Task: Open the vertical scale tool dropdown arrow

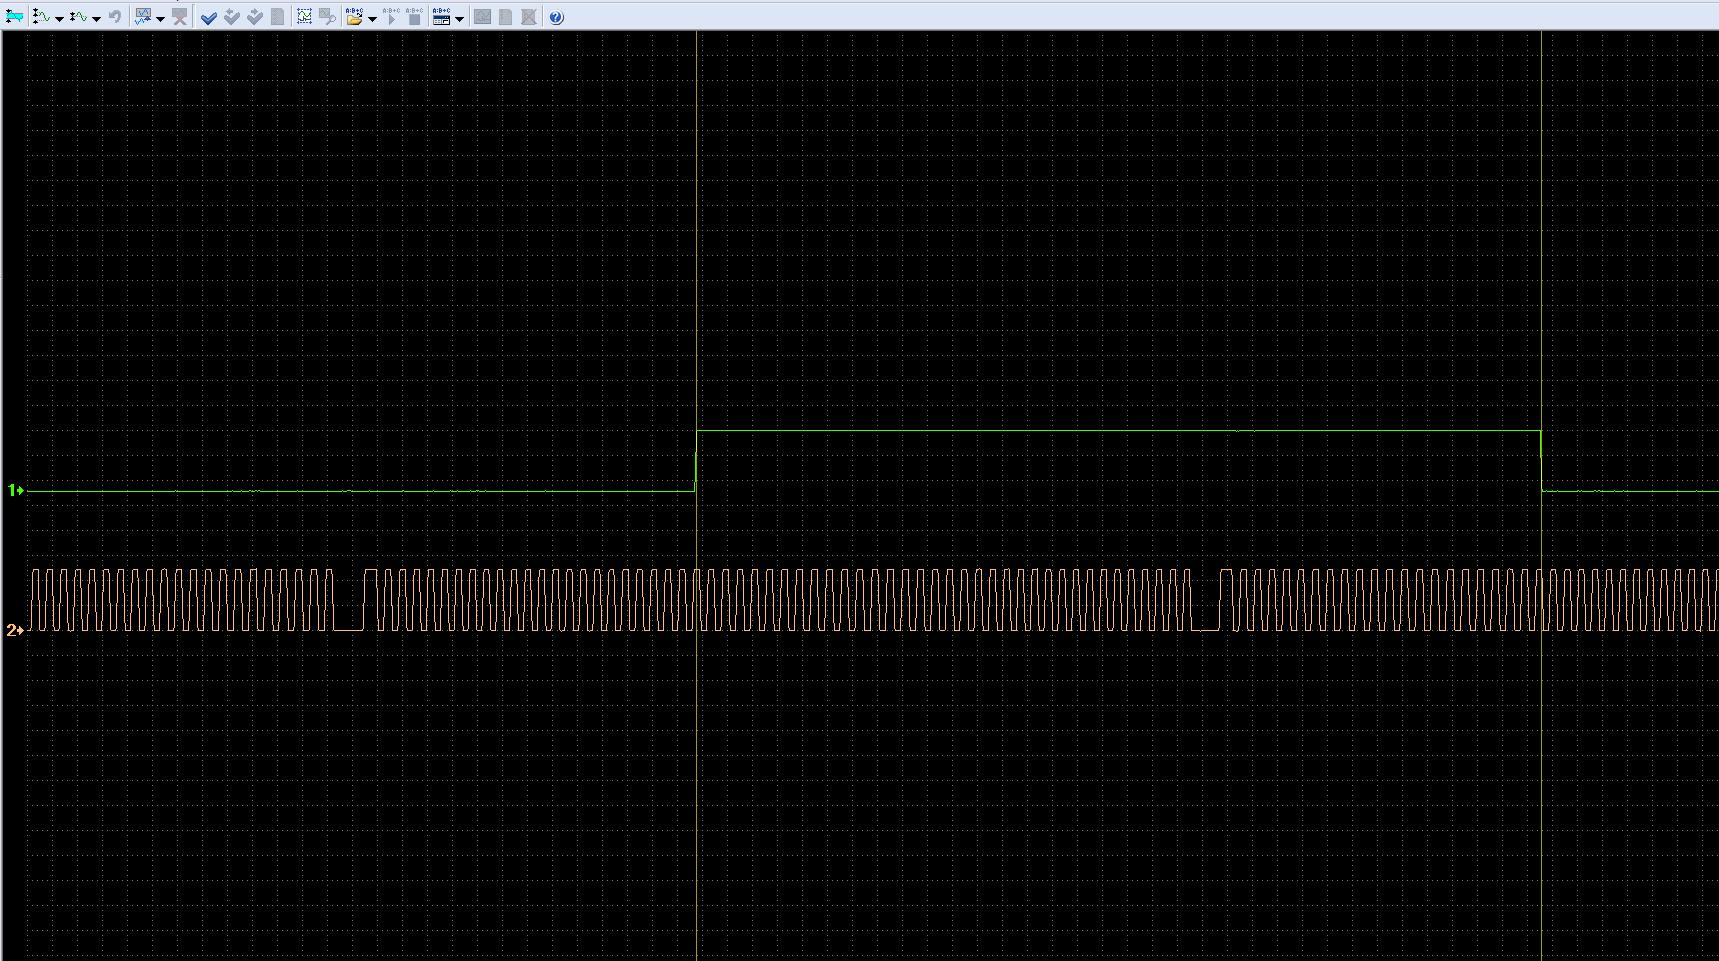Action: 59,19
